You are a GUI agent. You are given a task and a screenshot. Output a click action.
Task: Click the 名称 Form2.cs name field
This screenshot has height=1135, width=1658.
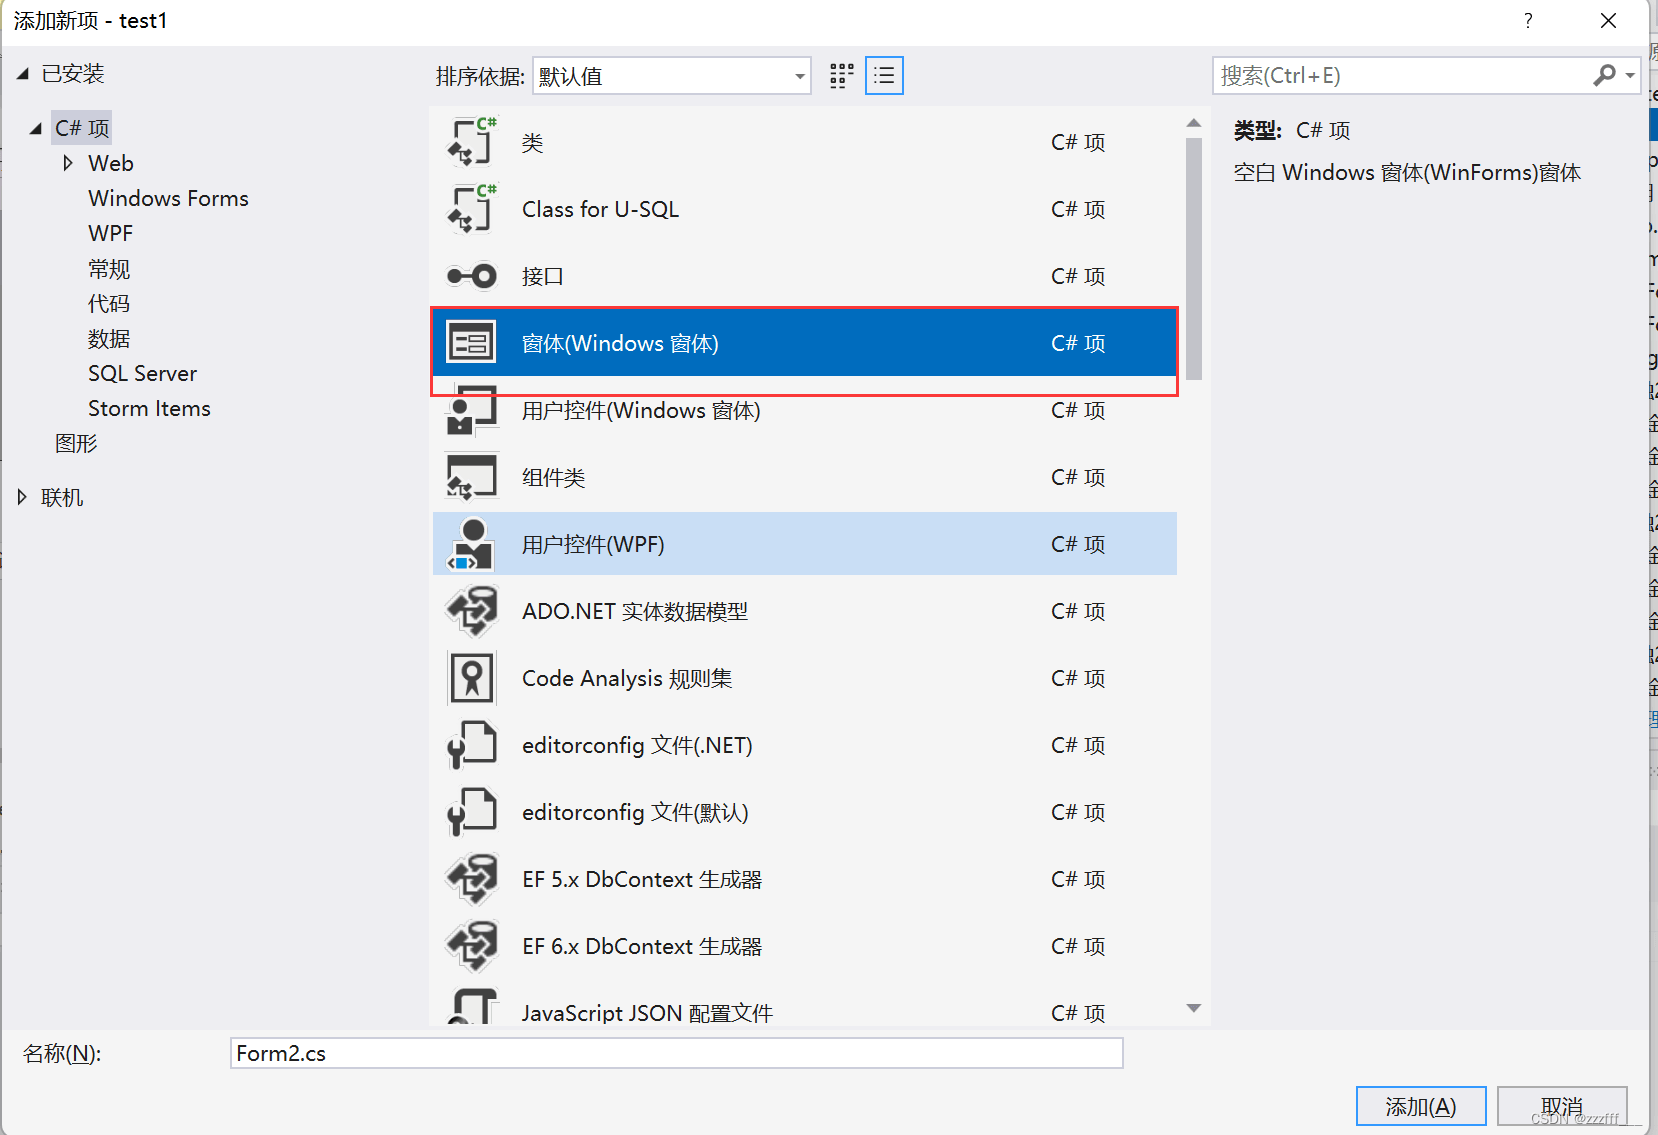[x=677, y=1053]
